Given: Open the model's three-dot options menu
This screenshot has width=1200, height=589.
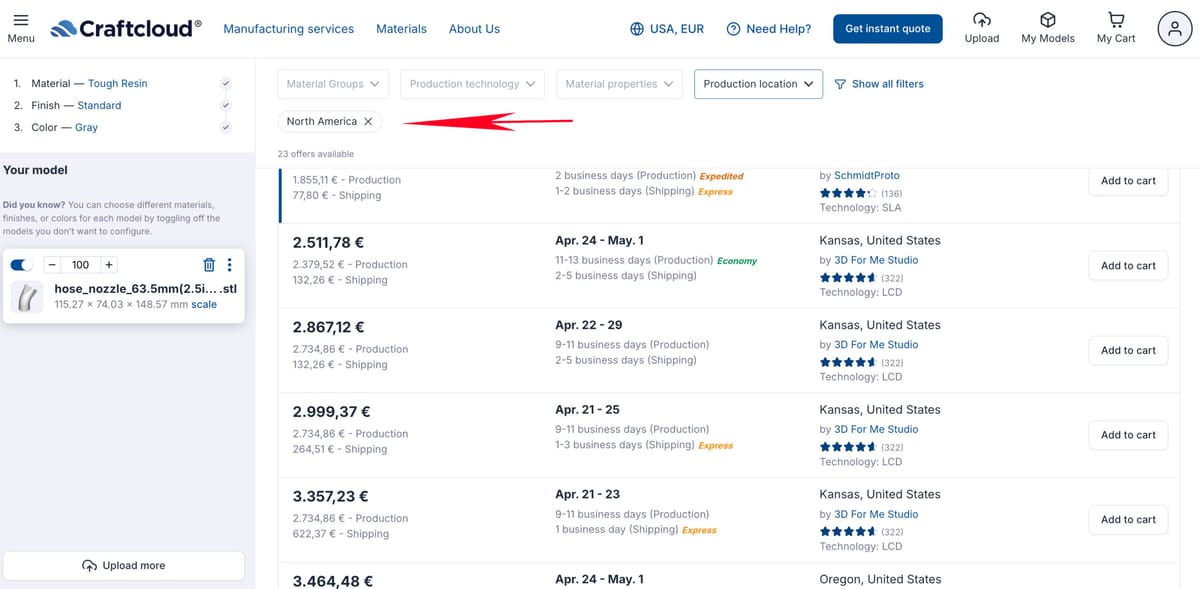Looking at the screenshot, I should tap(229, 265).
